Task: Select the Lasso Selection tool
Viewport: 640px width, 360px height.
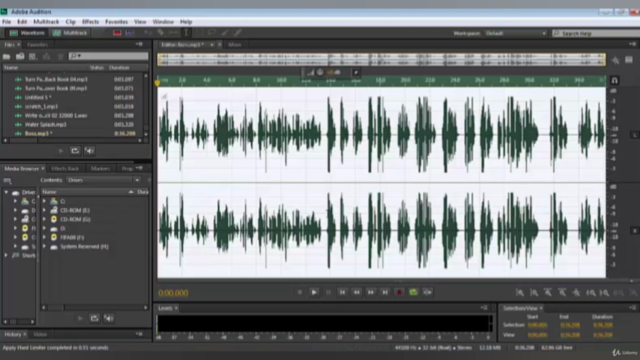Action: 212,33
